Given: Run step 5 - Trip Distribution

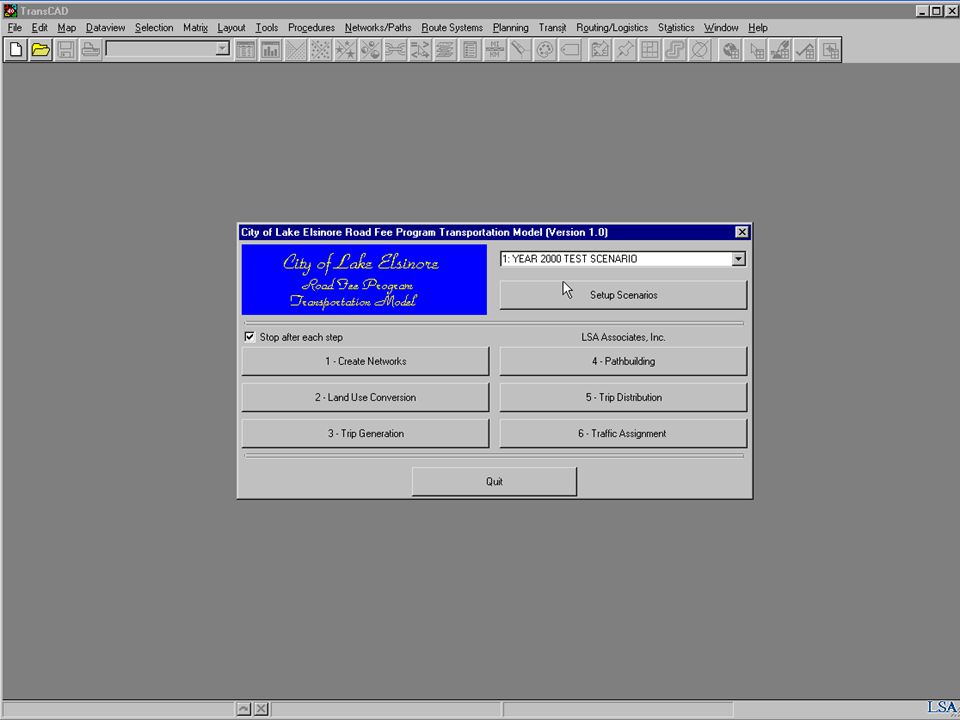Looking at the screenshot, I should pos(623,397).
